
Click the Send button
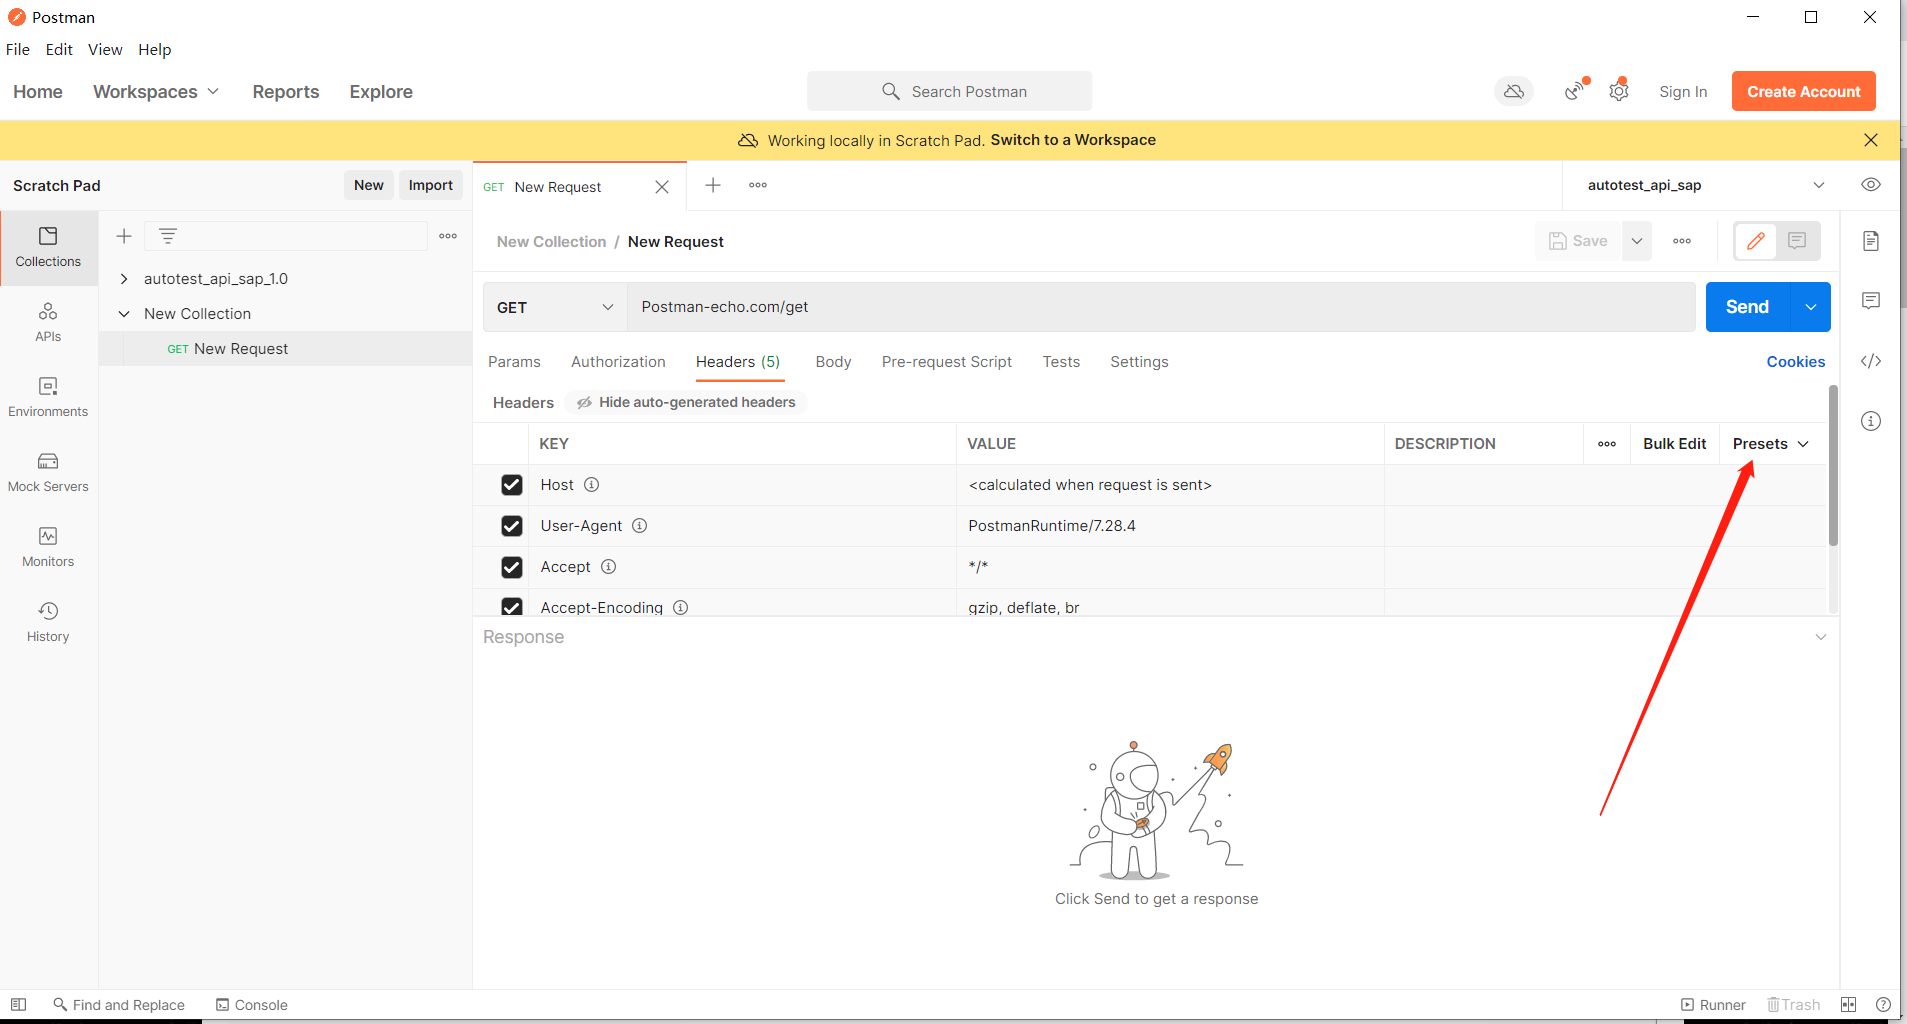[x=1747, y=307]
